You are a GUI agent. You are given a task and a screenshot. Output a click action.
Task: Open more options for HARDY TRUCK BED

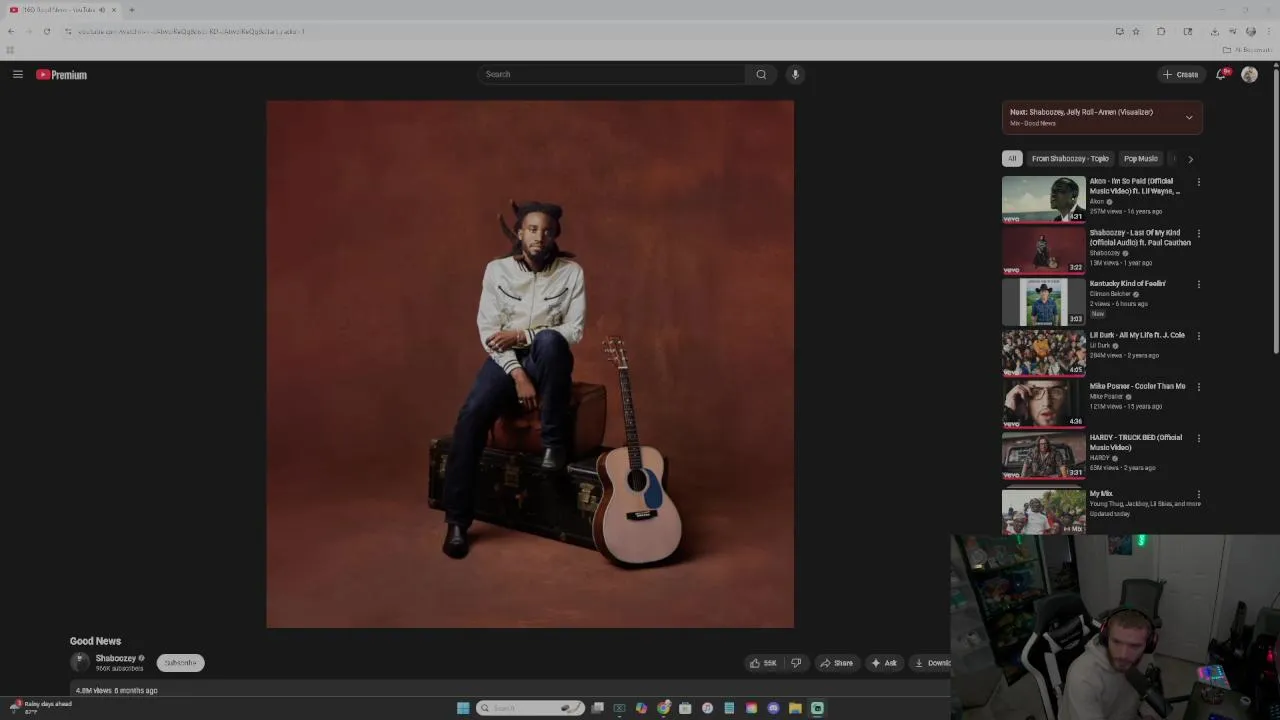1198,438
